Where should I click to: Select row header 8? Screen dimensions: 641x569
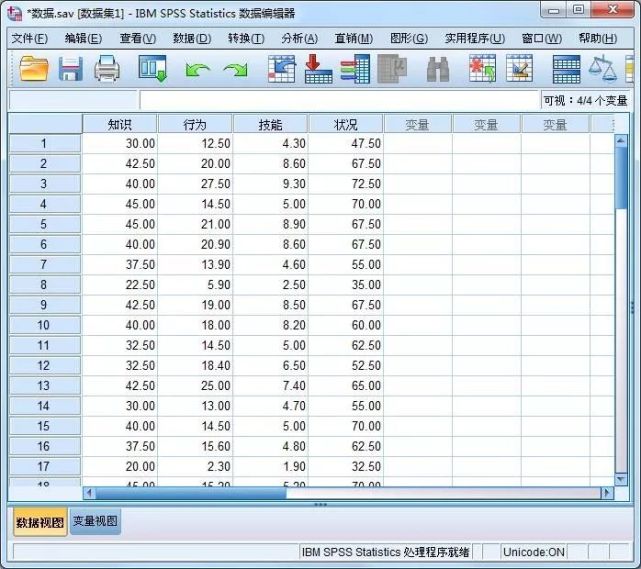(44, 284)
